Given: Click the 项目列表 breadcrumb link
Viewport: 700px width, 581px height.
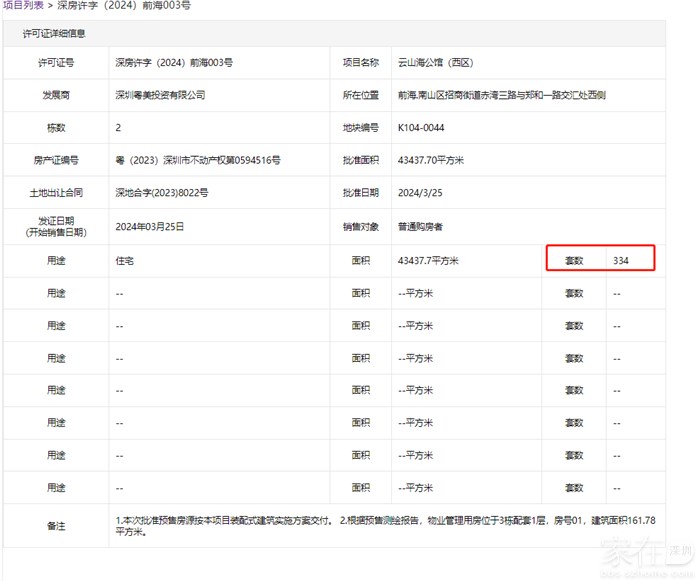Looking at the screenshot, I should (x=22, y=6).
